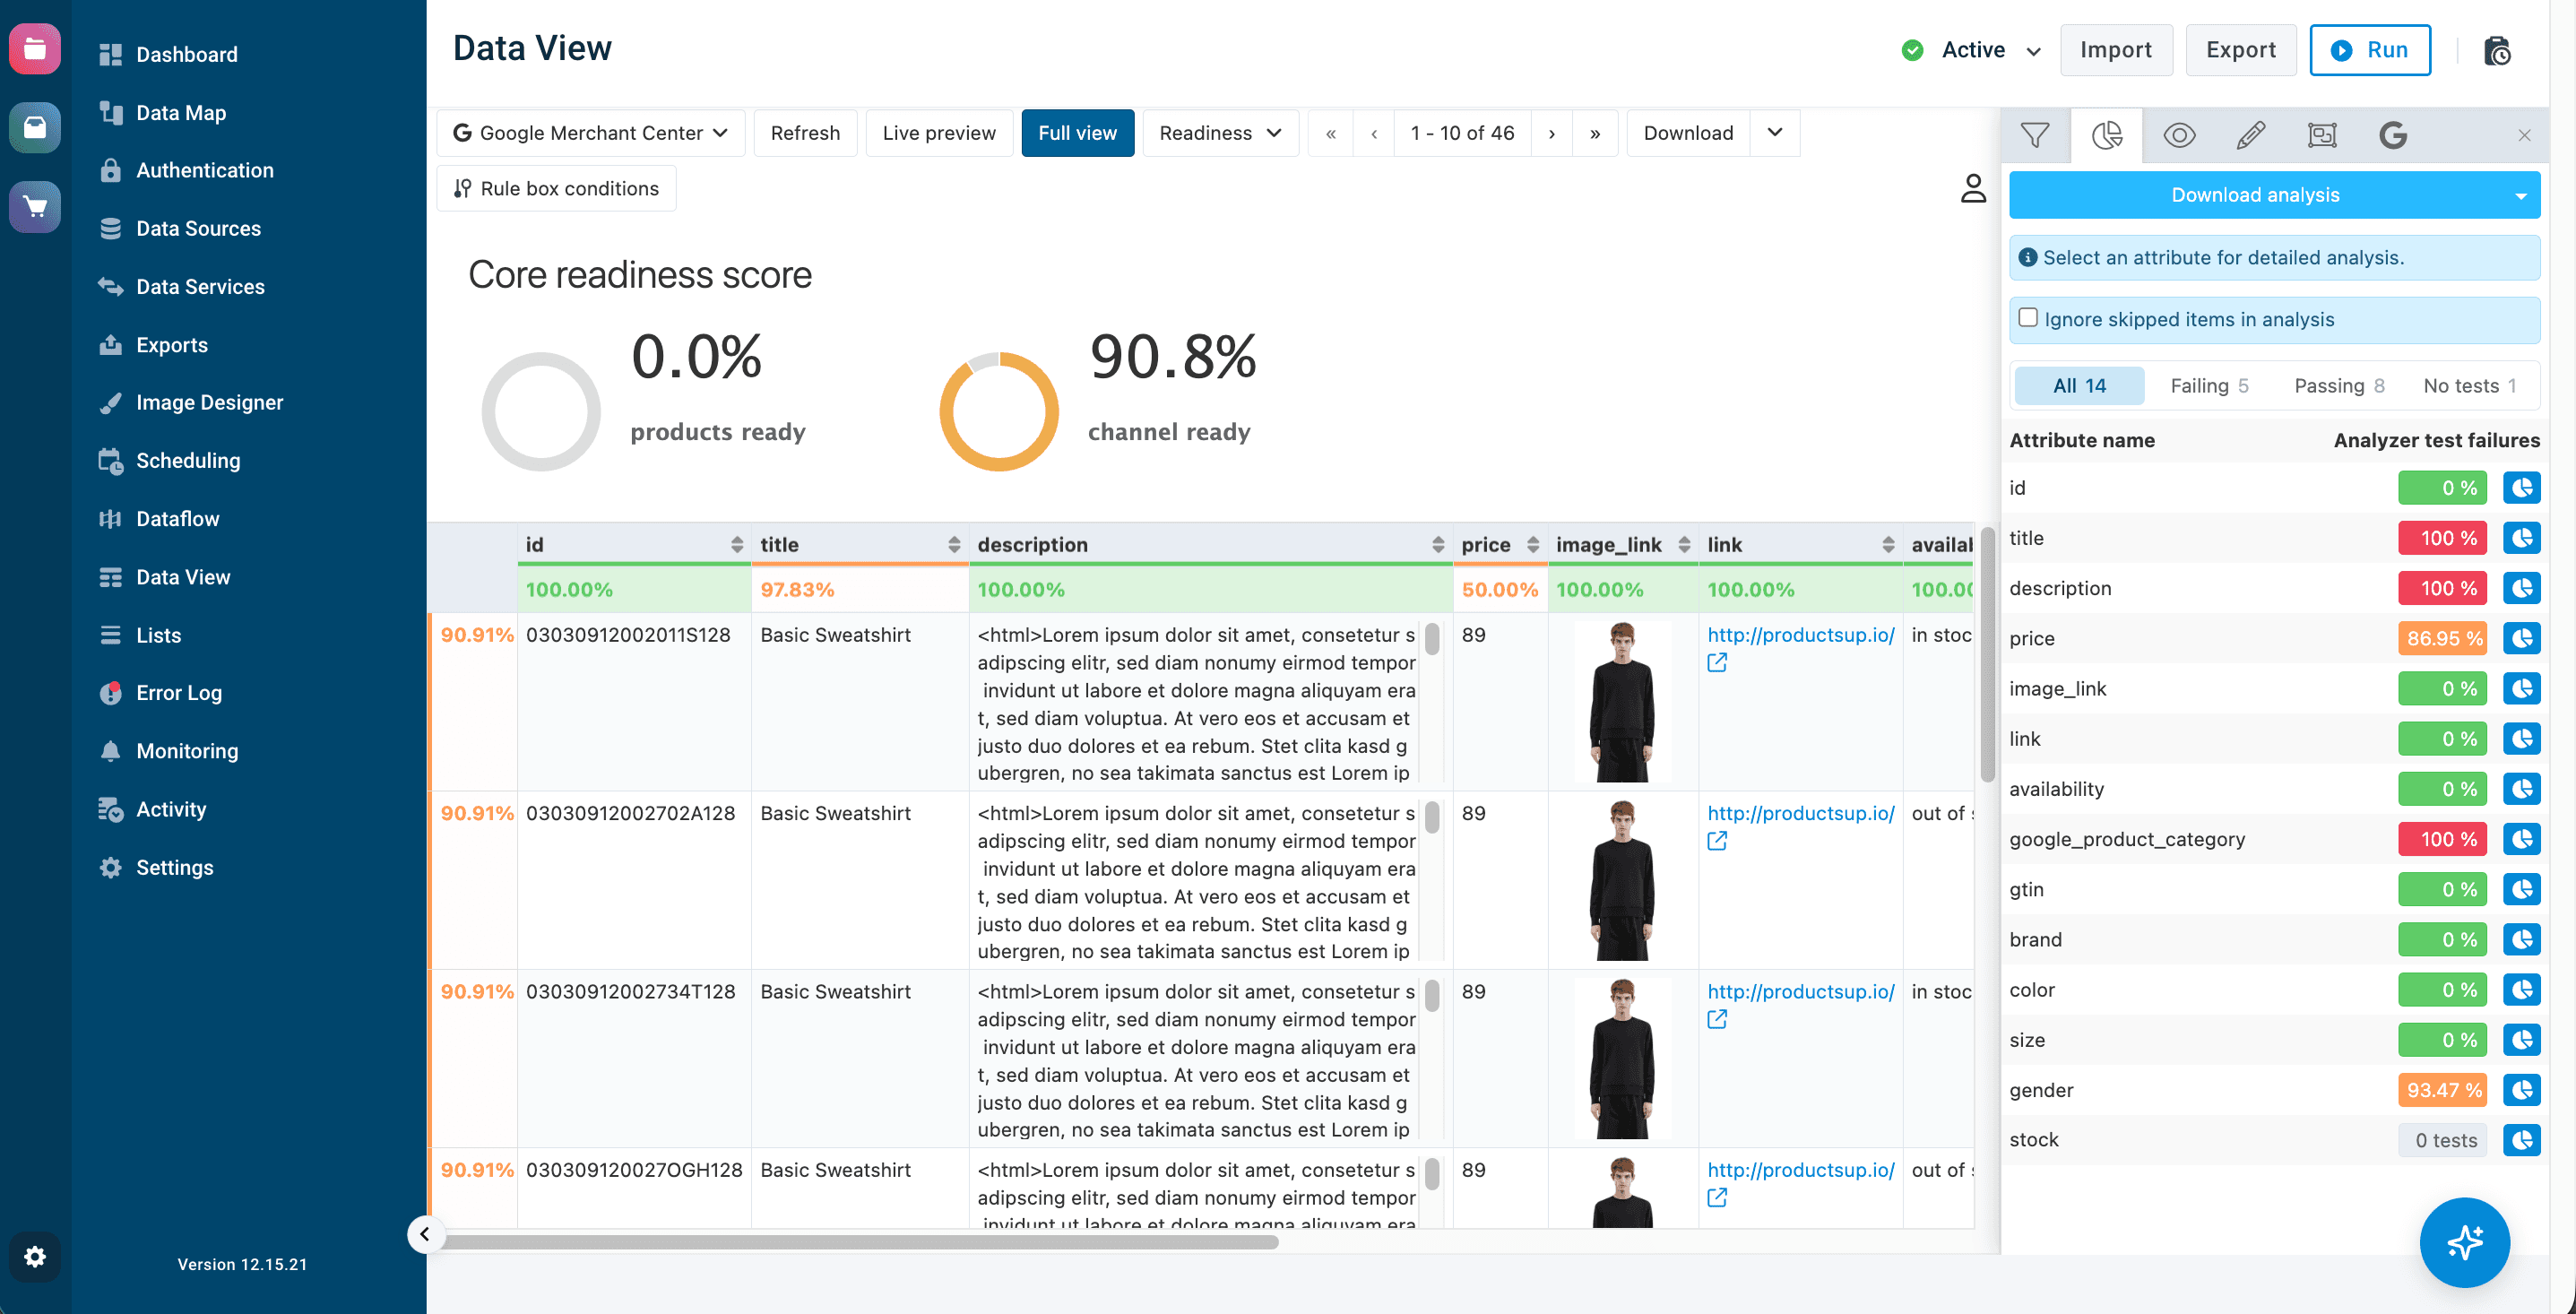Viewport: 2576px width, 1314px height.
Task: Click the page range 1 - 10 of 46
Action: coord(1461,133)
